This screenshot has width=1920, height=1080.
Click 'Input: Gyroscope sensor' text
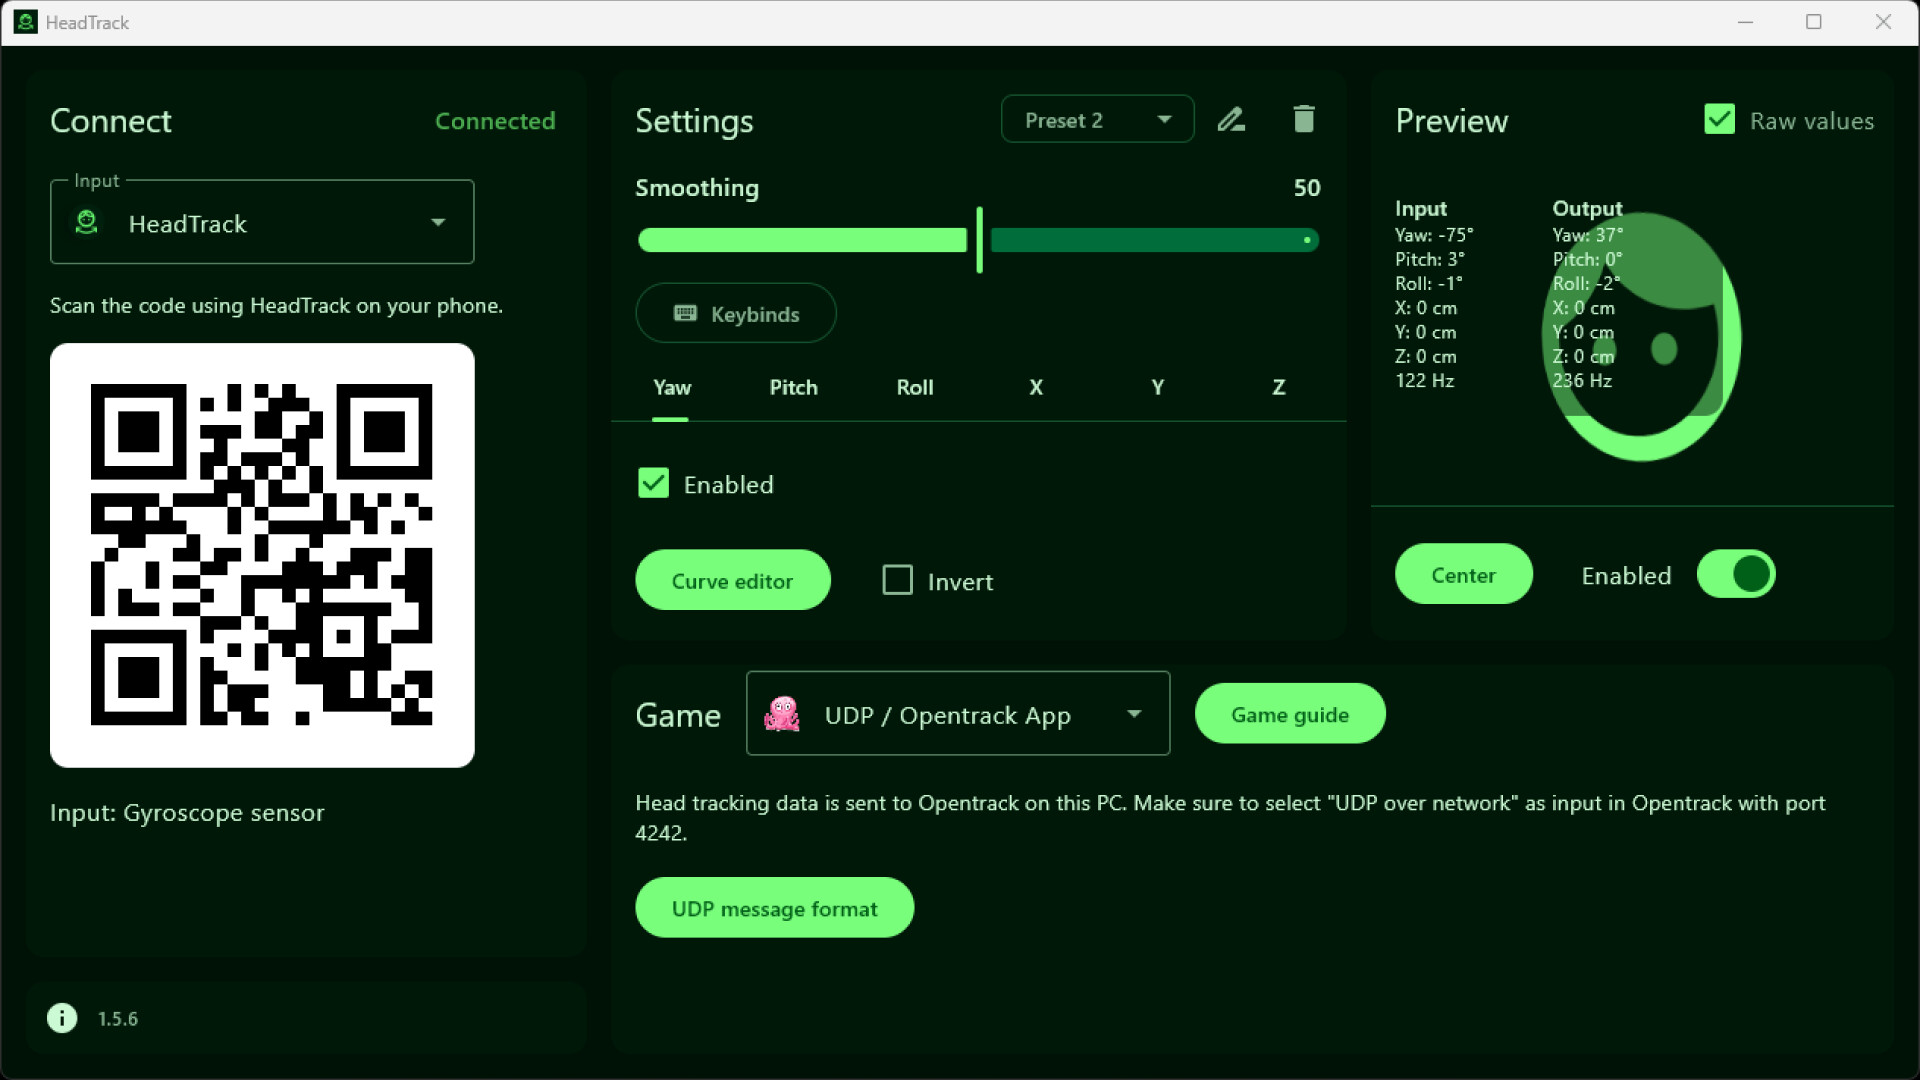[187, 813]
